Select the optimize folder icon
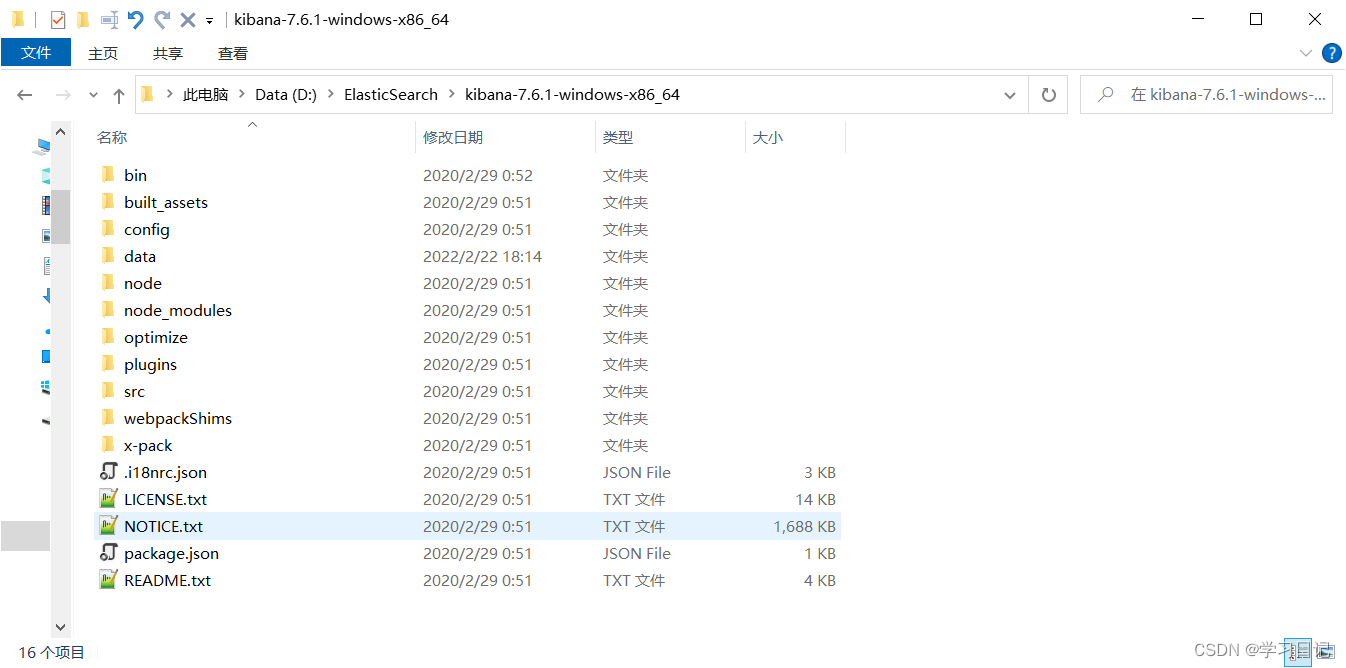Viewport: 1346px width, 668px height. (109, 337)
